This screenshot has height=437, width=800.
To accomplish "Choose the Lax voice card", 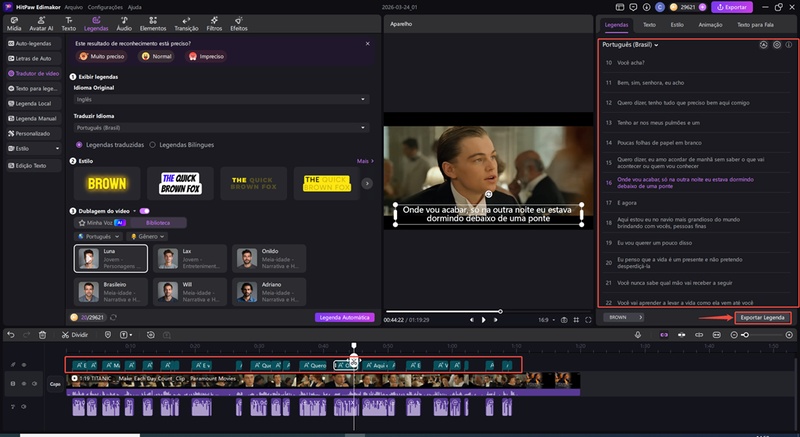I will point(190,258).
